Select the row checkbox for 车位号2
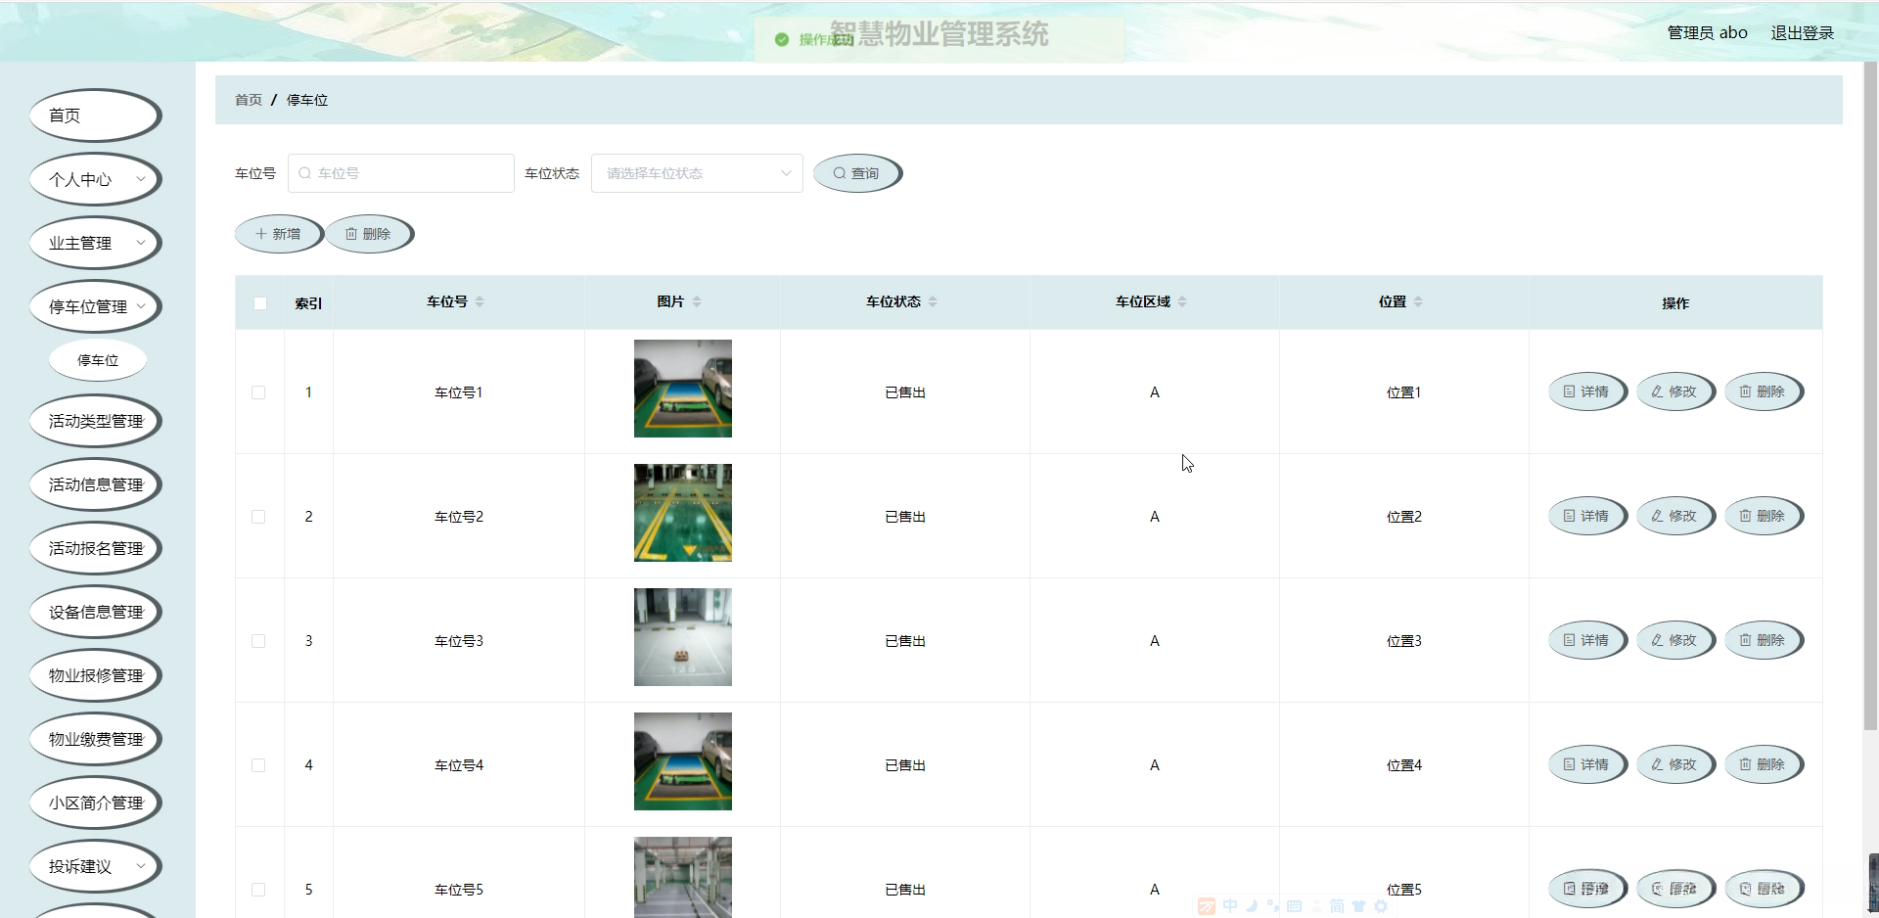 (x=258, y=517)
